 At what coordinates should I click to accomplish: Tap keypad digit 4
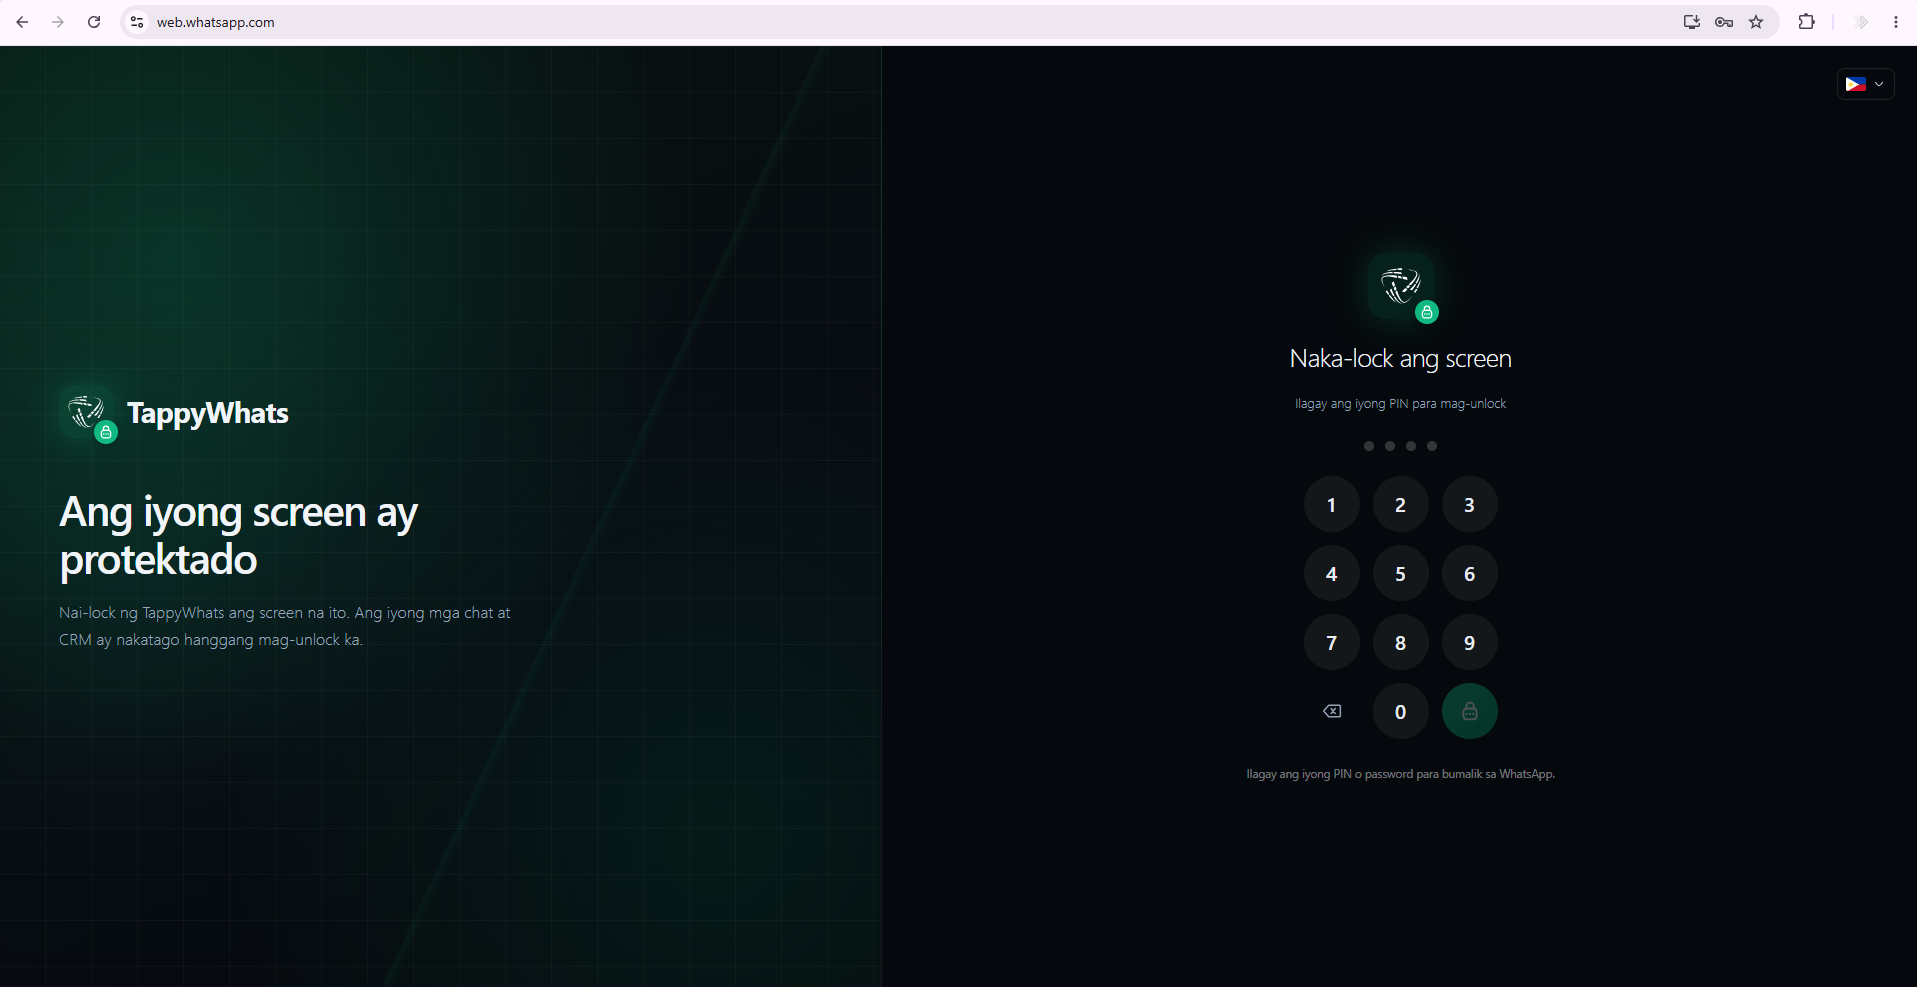(x=1331, y=573)
